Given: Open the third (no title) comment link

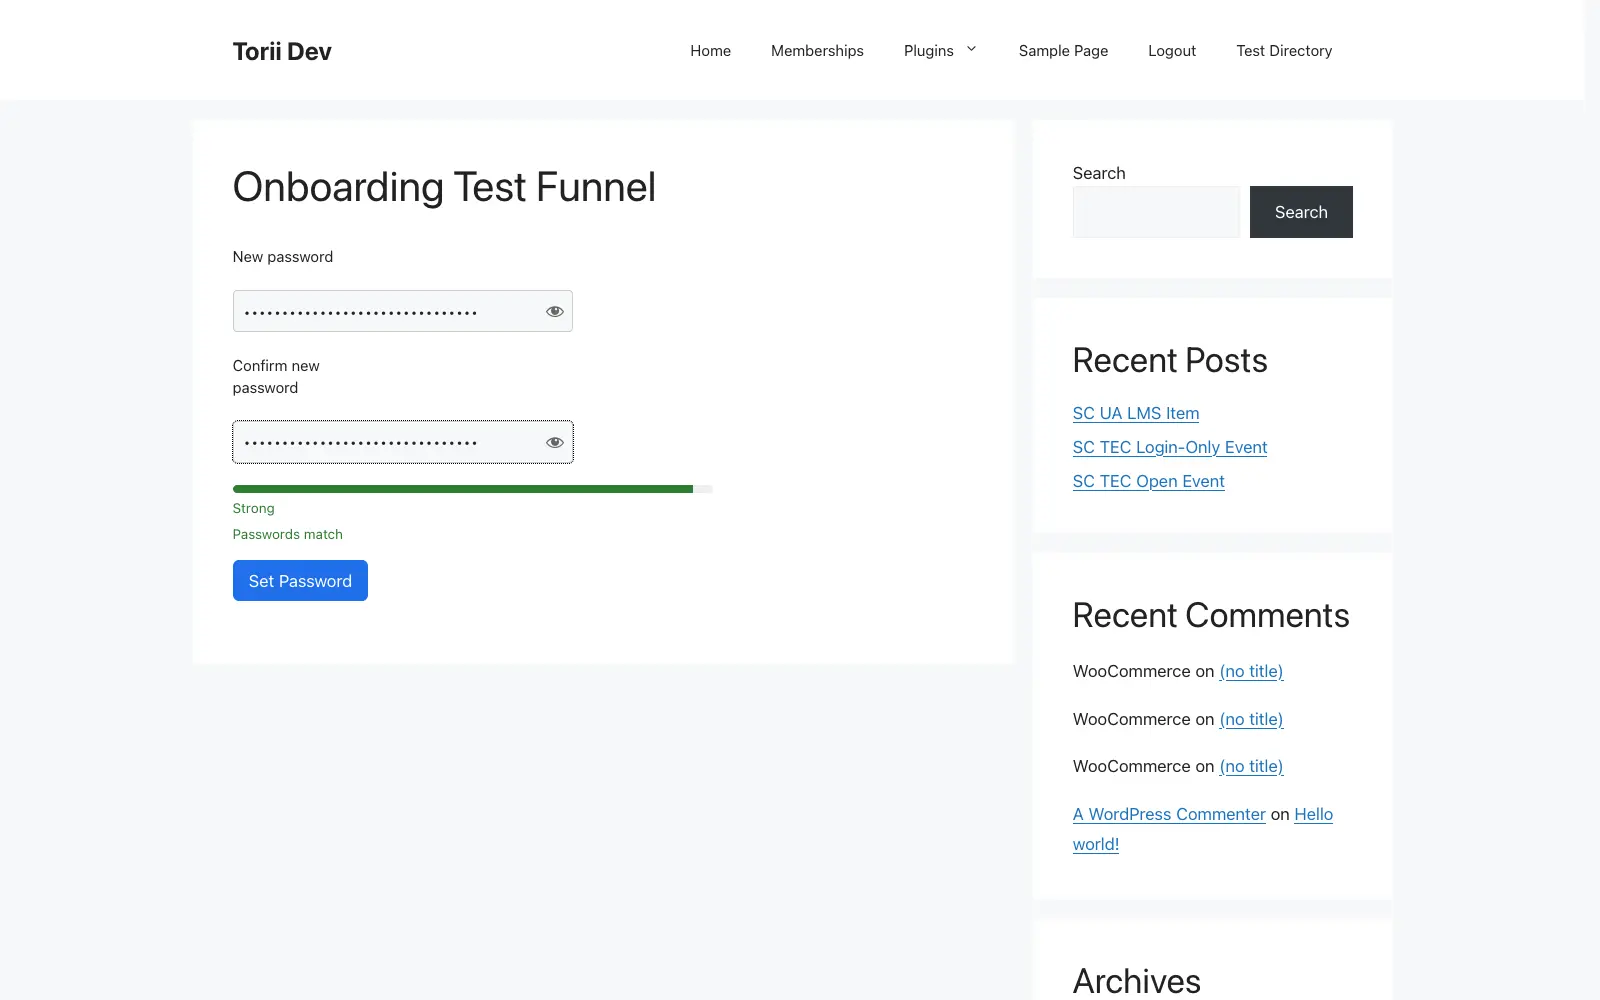Looking at the screenshot, I should 1251,766.
